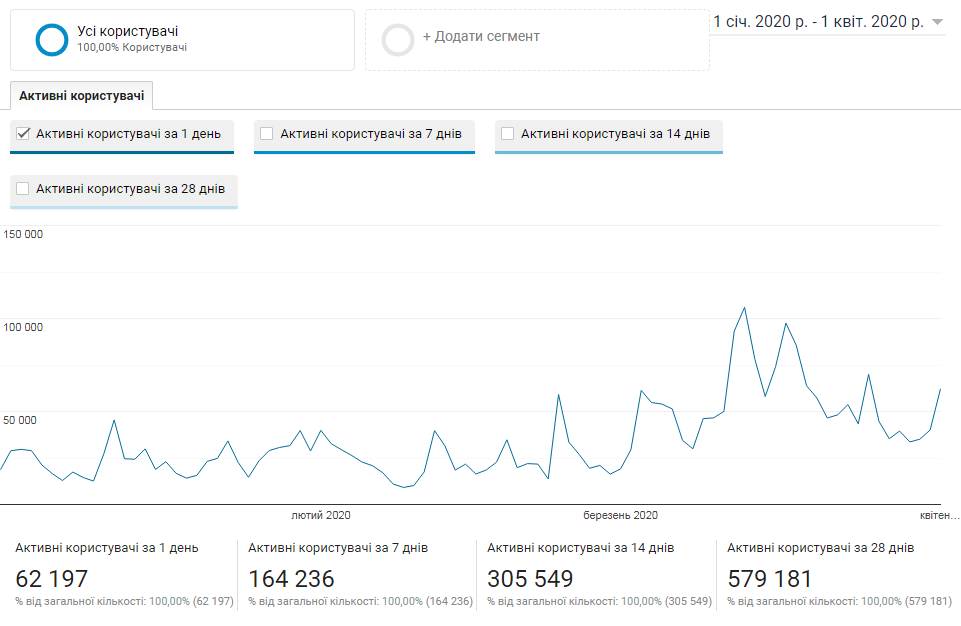Click the лютий 2020 axis label
Screen dimensions: 961x626
(x=321, y=515)
